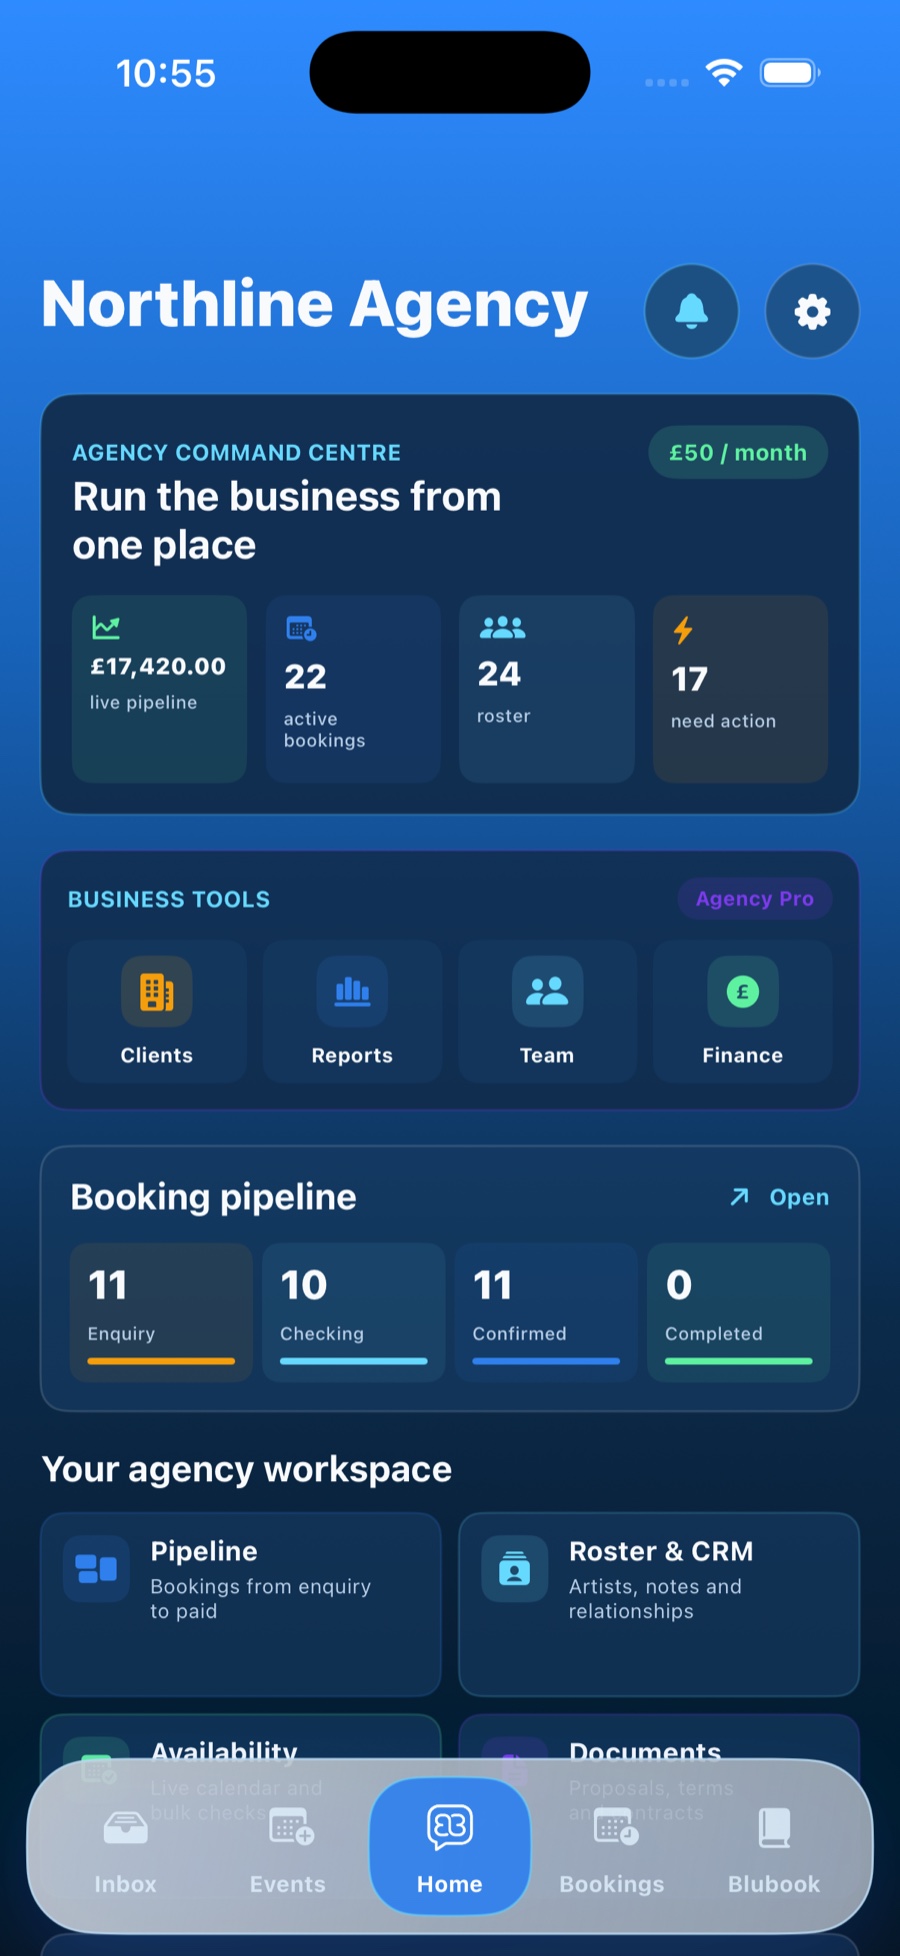This screenshot has width=900, height=1956.
Task: Switch to the Bookings tab
Action: click(612, 1850)
